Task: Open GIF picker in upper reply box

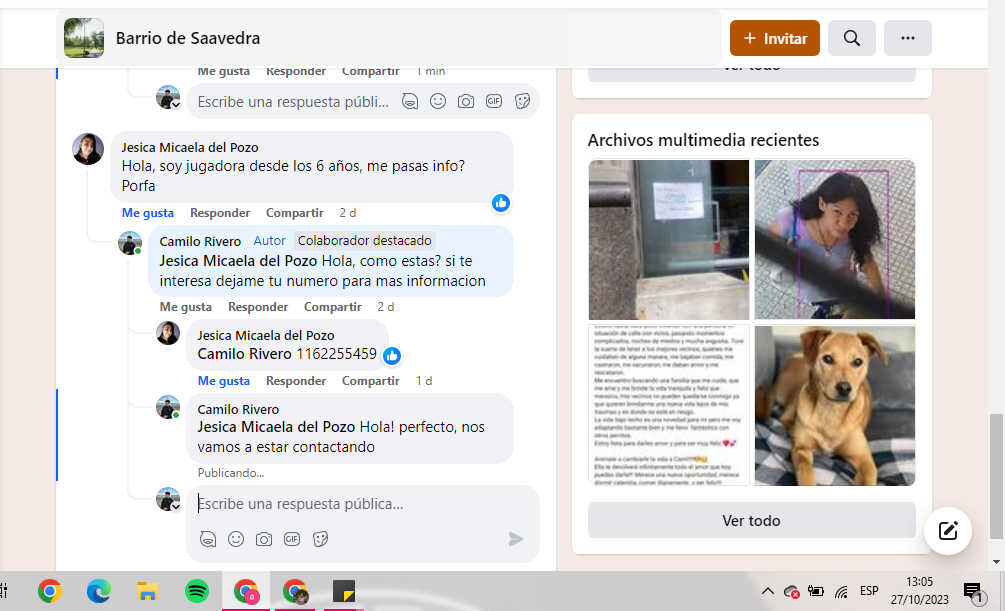Action: (x=494, y=101)
